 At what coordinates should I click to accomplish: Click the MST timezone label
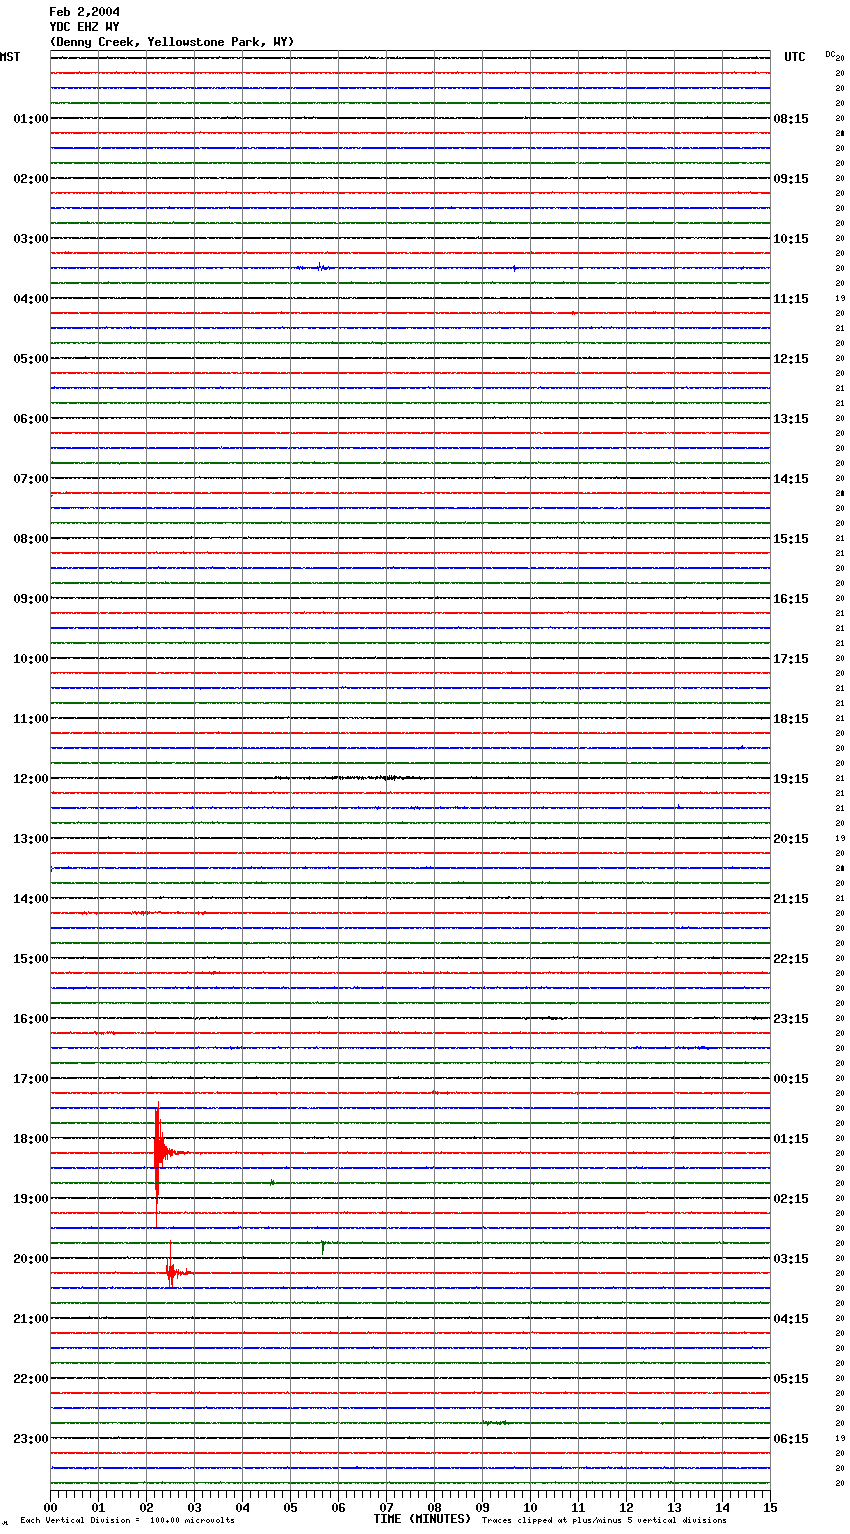coord(10,57)
